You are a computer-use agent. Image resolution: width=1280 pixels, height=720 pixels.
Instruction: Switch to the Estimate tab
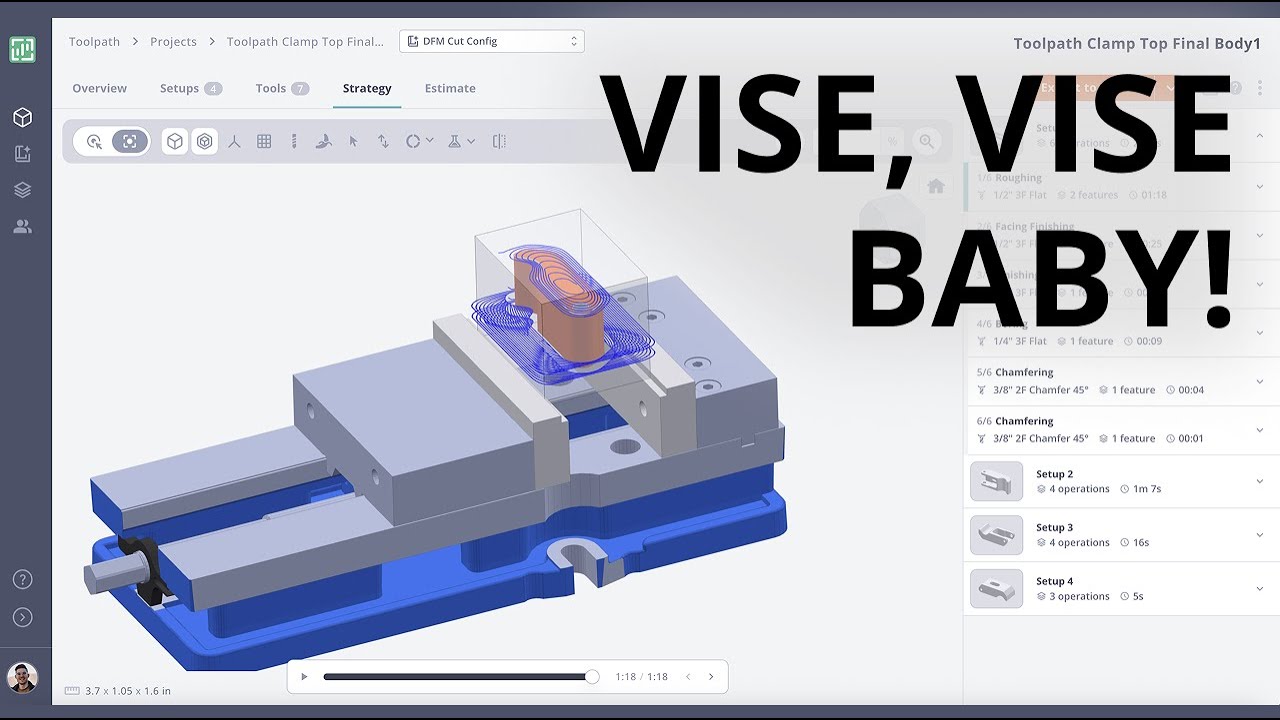[x=450, y=88]
